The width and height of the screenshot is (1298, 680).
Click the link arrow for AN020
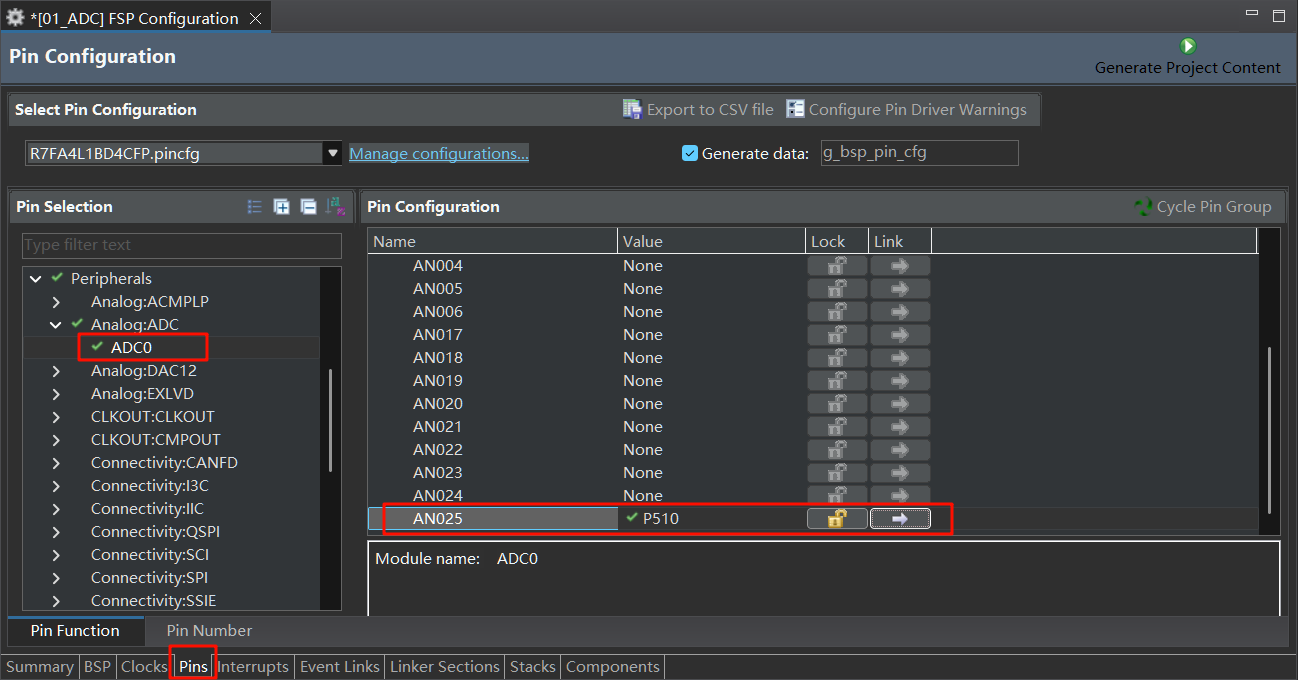tap(900, 403)
